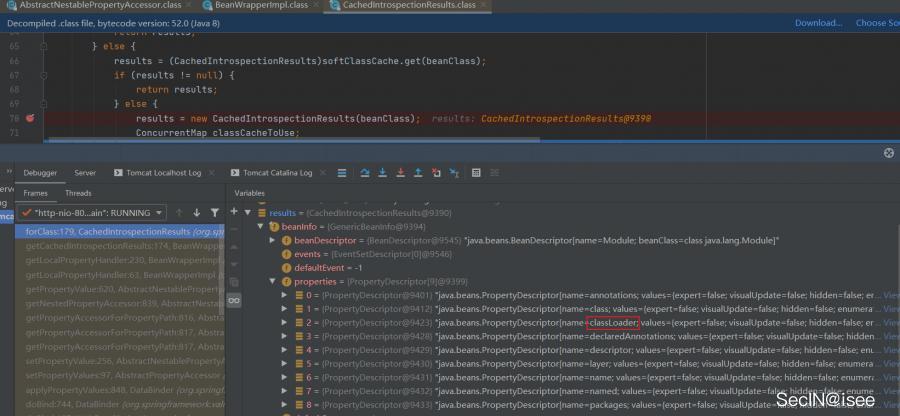Expand property 1 named class
This screenshot has width=900, height=416.
[x=285, y=309]
